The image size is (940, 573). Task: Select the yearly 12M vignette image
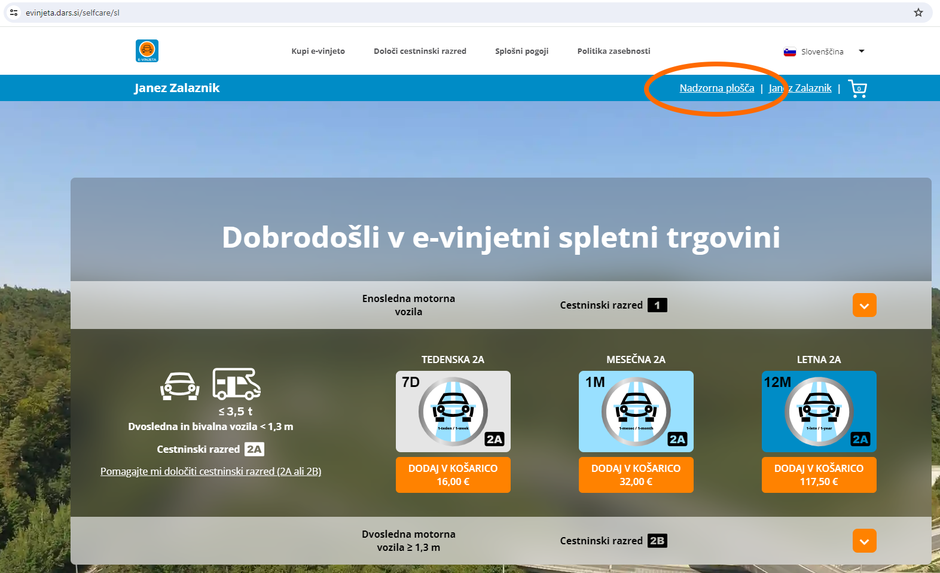click(x=818, y=411)
